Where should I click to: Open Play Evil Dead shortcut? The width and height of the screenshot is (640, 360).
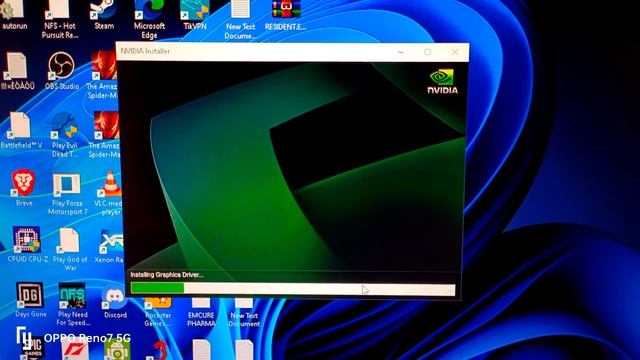click(x=64, y=135)
